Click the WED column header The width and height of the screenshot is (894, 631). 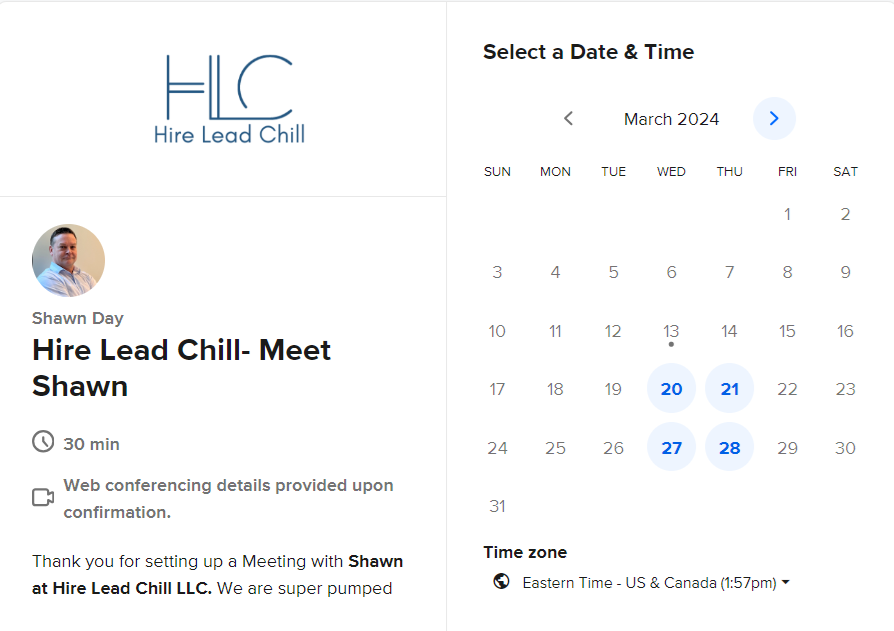click(x=671, y=172)
